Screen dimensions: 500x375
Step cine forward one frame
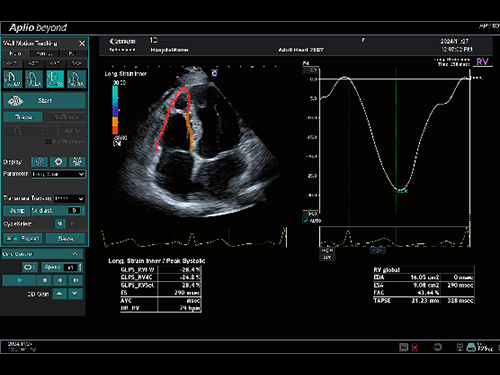75,280
